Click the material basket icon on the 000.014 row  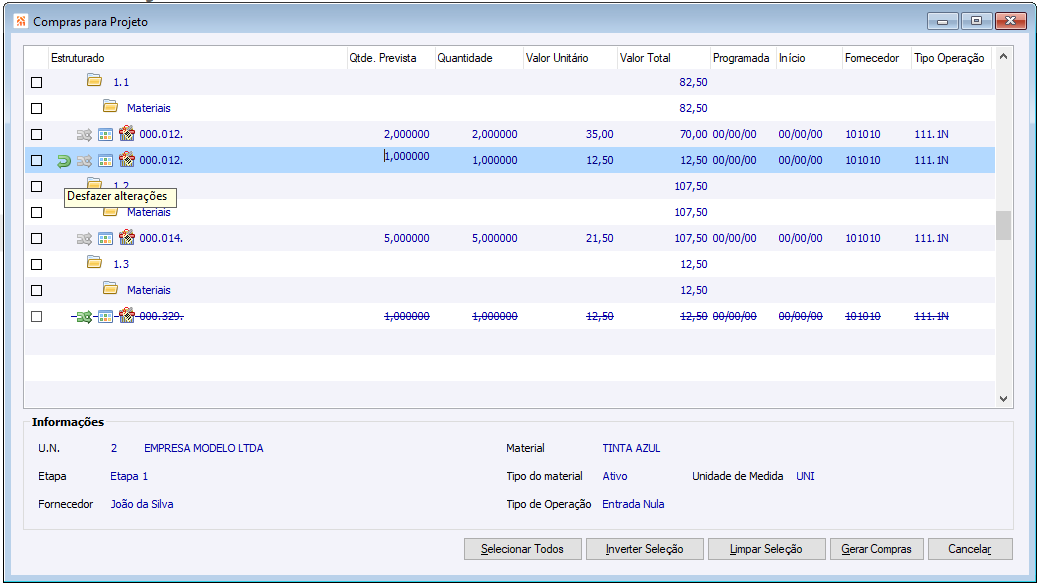[x=127, y=237]
